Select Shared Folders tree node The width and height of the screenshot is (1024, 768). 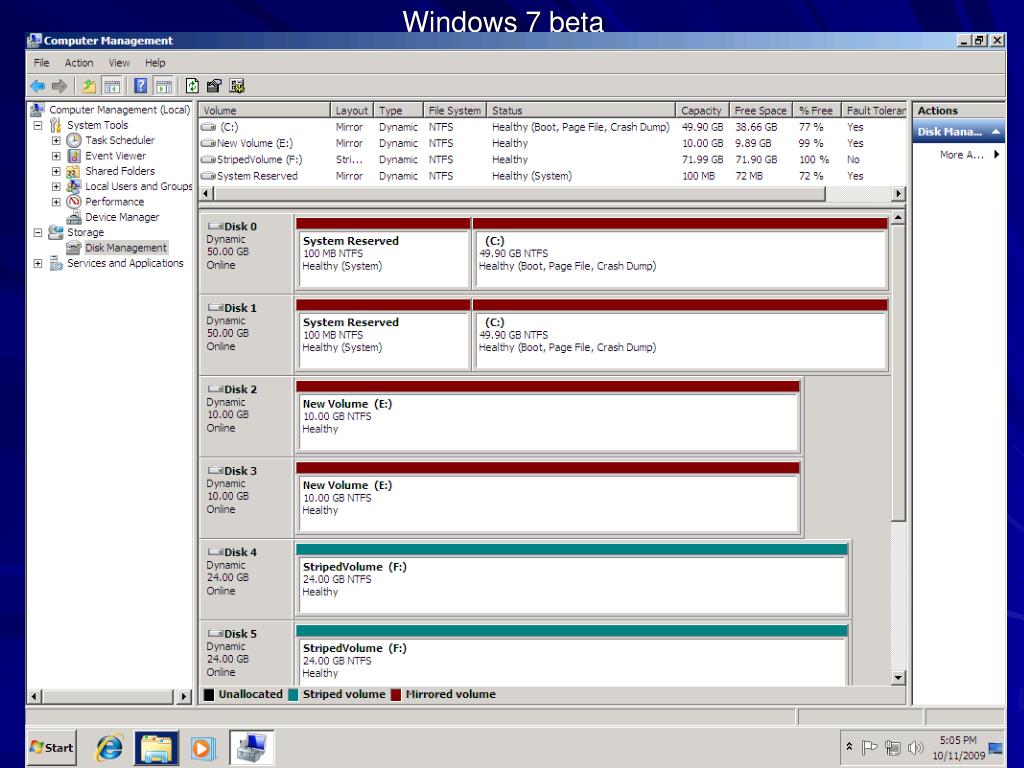(x=120, y=171)
